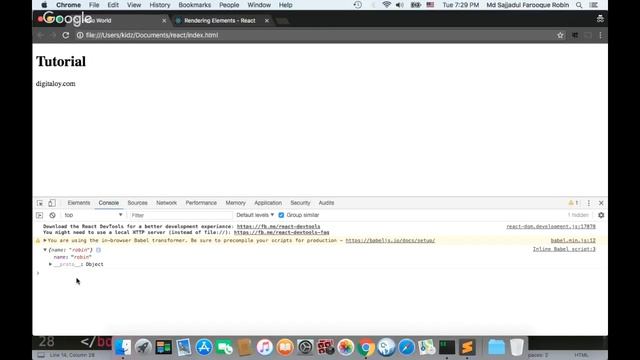Click the address bar showing index.html path
The width and height of the screenshot is (640, 360).
coord(152,35)
